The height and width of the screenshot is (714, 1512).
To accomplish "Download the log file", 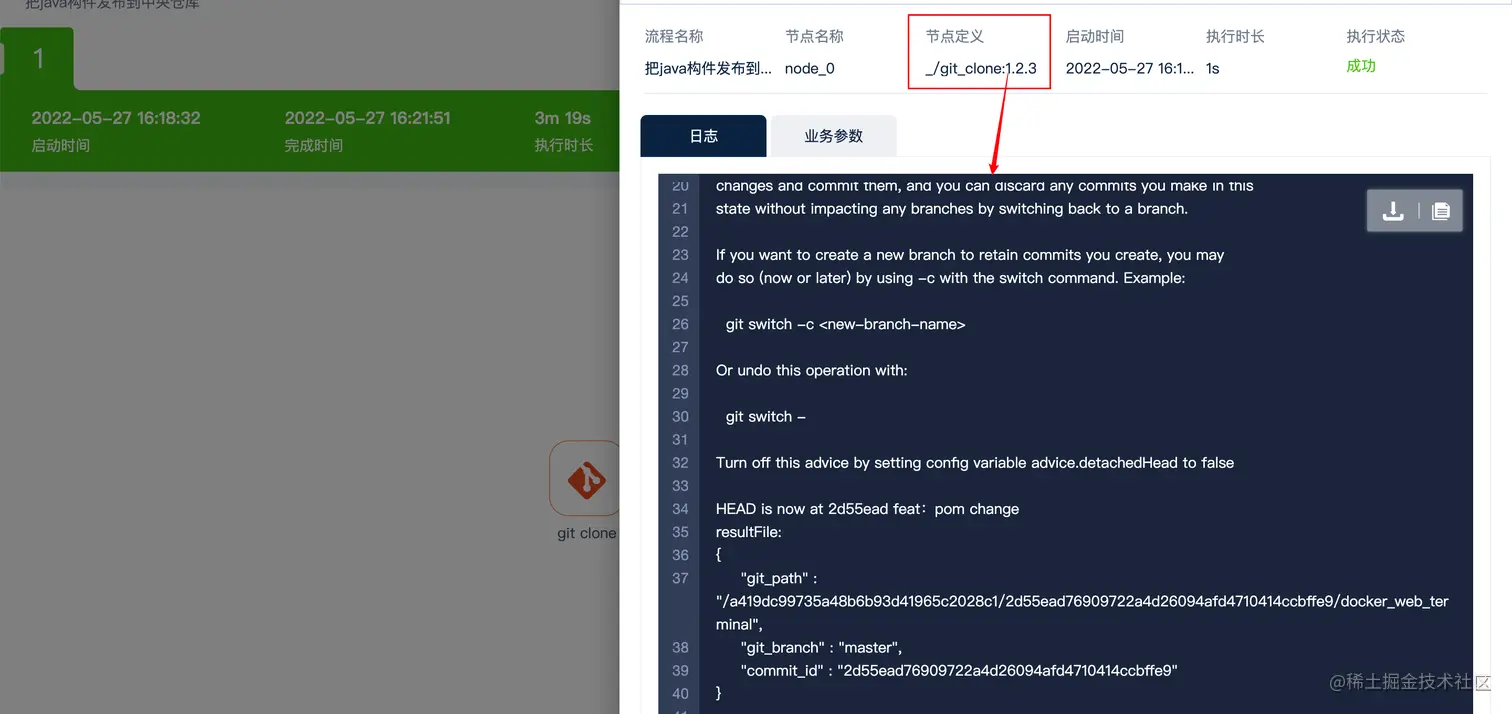I will click(1393, 211).
